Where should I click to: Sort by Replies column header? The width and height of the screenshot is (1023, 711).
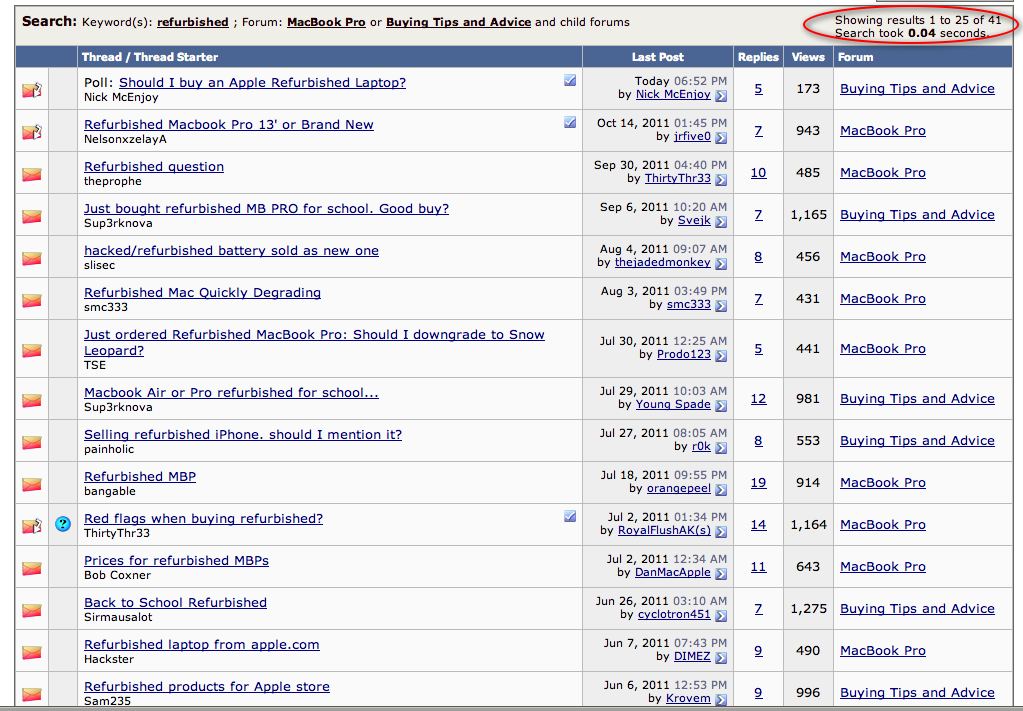tap(758, 57)
